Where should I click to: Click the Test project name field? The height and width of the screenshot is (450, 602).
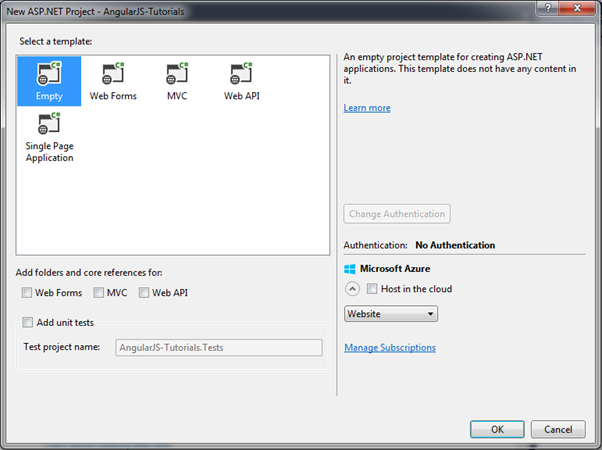(x=218, y=347)
